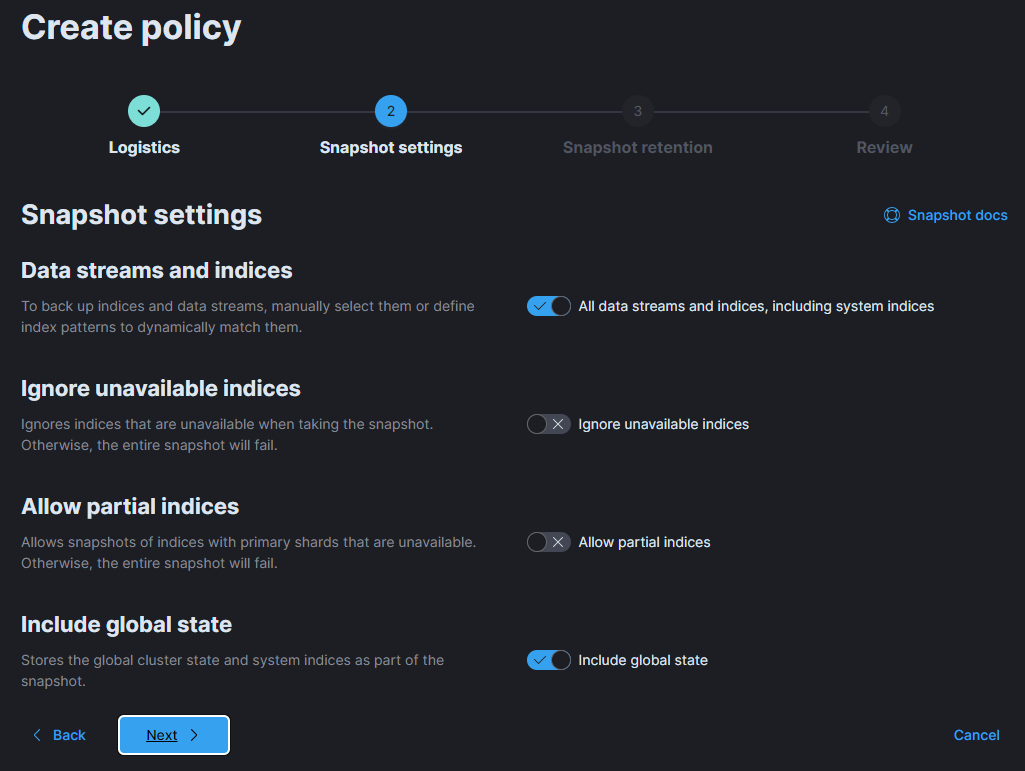Viewport: 1025px width, 771px height.
Task: Go to the Logistics step label
Action: [x=144, y=148]
